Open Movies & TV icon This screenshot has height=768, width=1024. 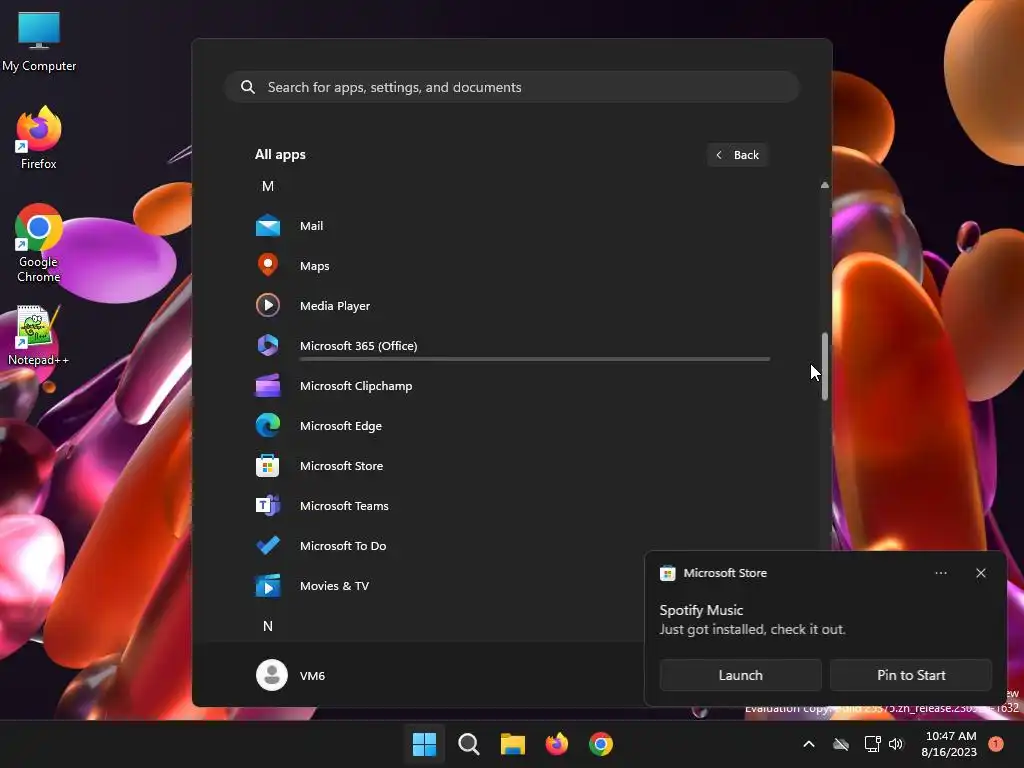(x=268, y=586)
